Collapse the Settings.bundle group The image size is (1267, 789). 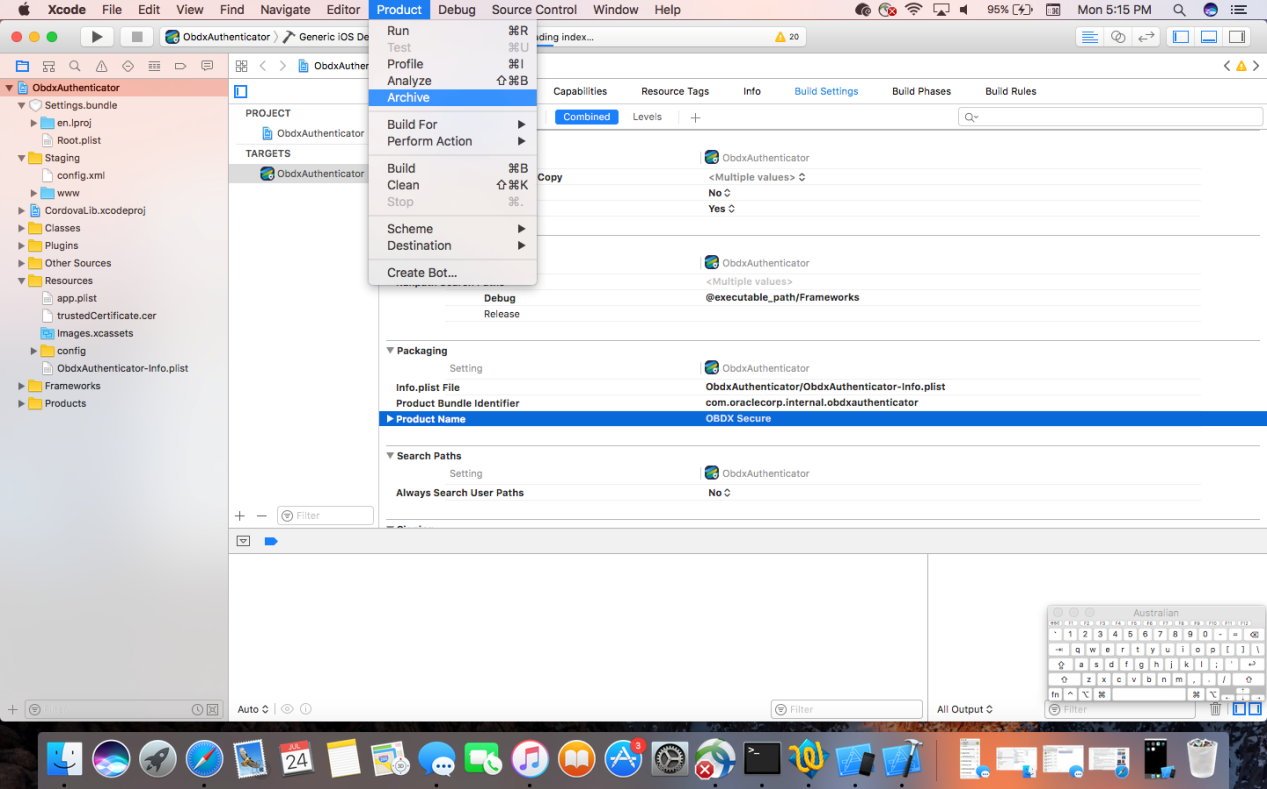pyautogui.click(x=21, y=105)
